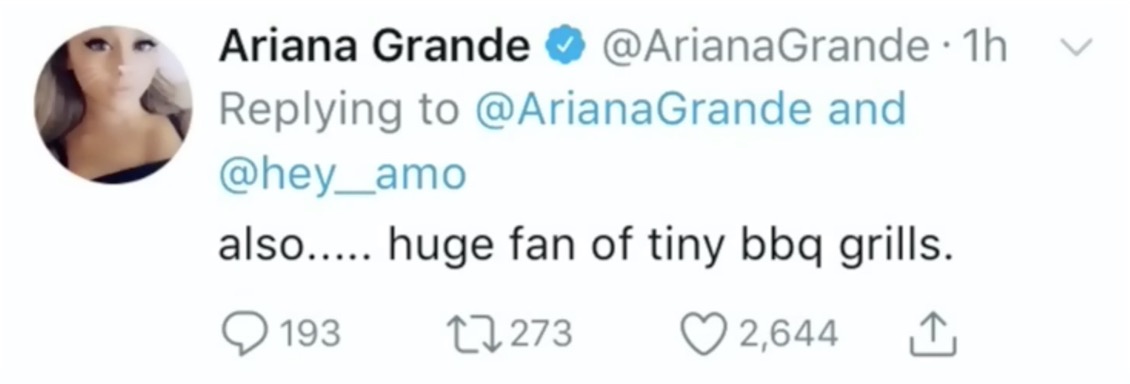
Task: Click the blue @ArianaGrande mention in reply line
Action: click(644, 110)
